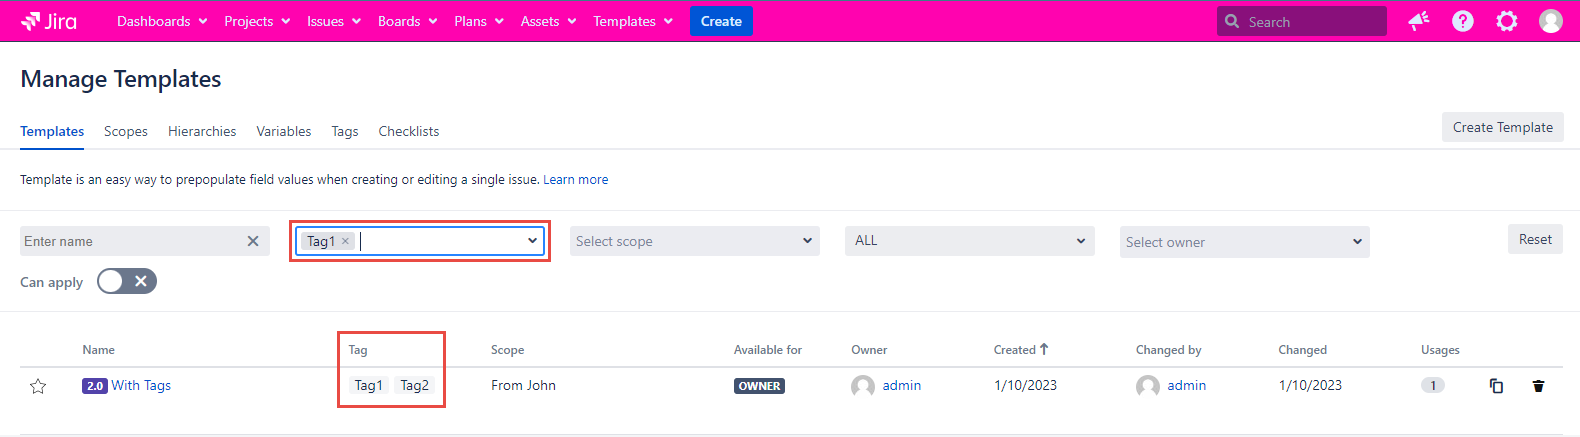Click the user profile avatar
This screenshot has height=437, width=1580.
1550,21
